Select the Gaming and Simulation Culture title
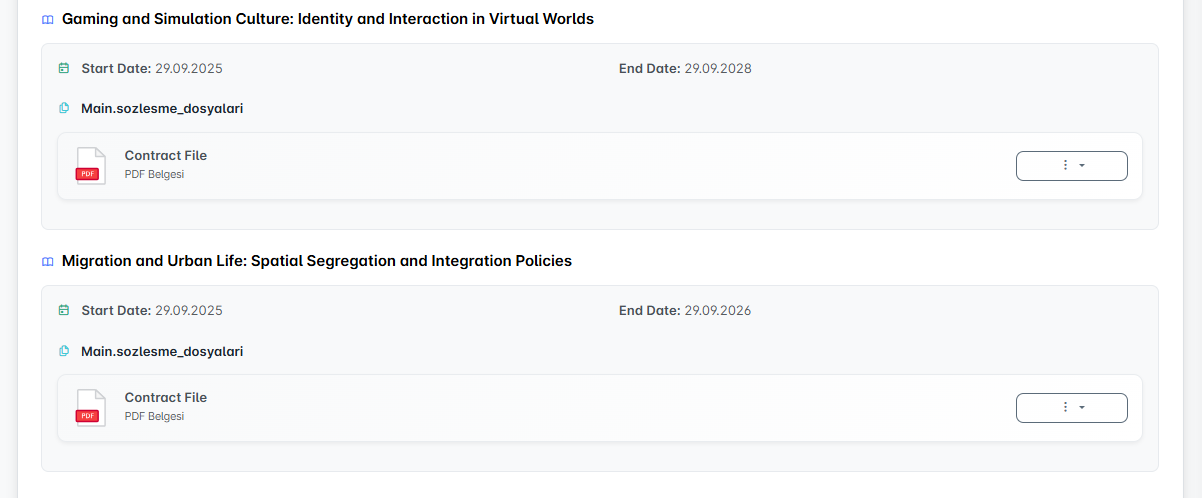The width and height of the screenshot is (1202, 498). click(x=327, y=19)
